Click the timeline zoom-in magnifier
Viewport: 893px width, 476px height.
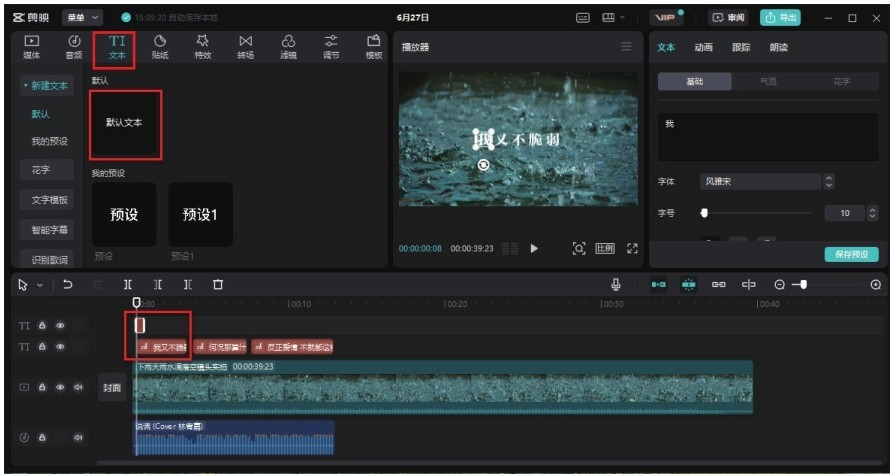click(x=876, y=284)
